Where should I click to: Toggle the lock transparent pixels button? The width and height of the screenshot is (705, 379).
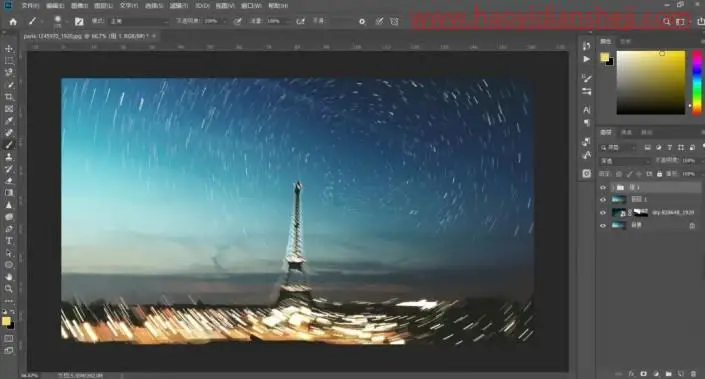tap(619, 174)
